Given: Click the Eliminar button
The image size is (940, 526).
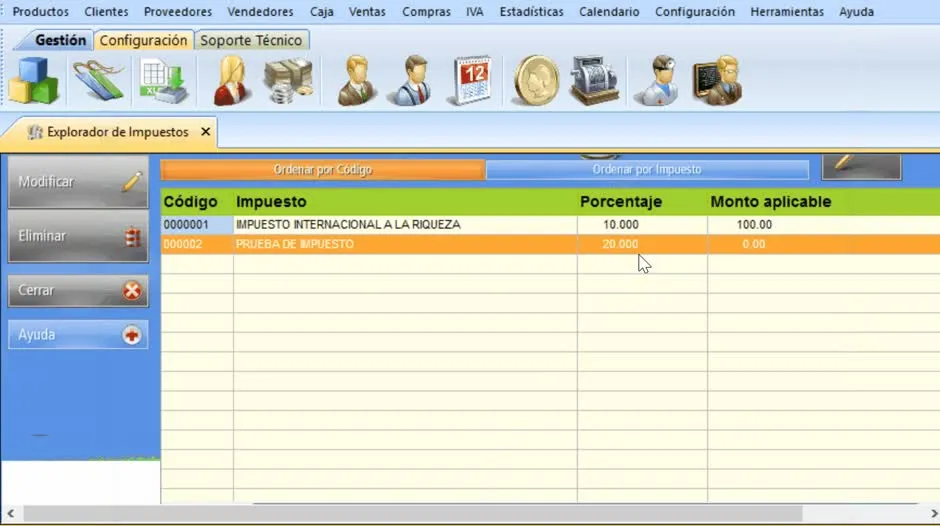Looking at the screenshot, I should point(78,236).
